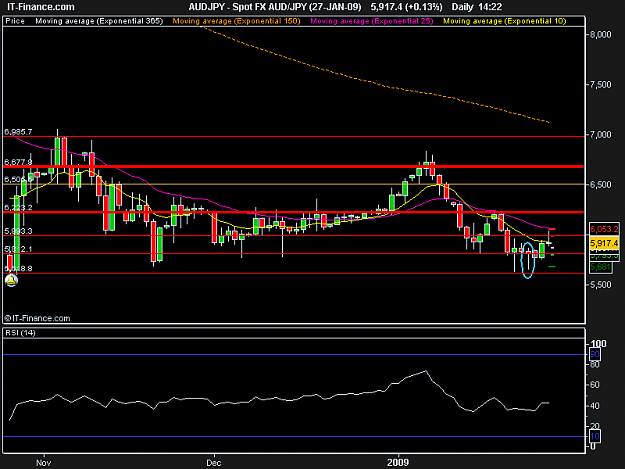Viewport: 625px width, 469px height.
Task: Click the 2009 date axis label
Action: pyautogui.click(x=398, y=463)
